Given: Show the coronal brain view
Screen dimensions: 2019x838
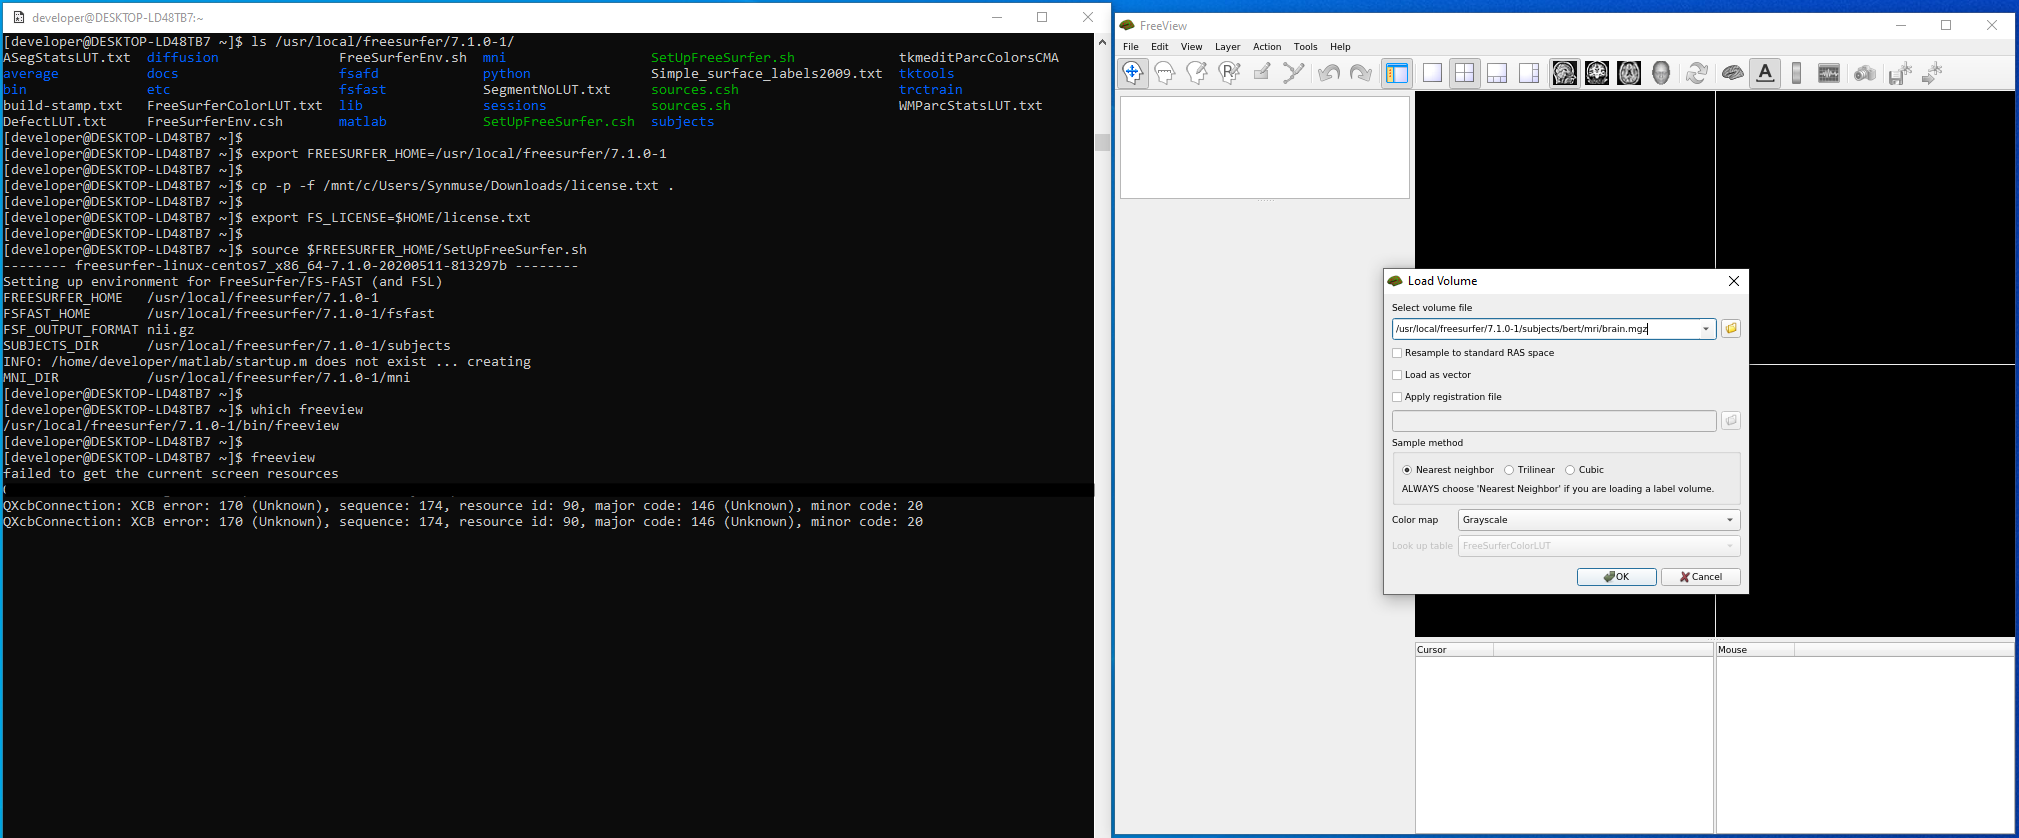Looking at the screenshot, I should pyautogui.click(x=1597, y=73).
